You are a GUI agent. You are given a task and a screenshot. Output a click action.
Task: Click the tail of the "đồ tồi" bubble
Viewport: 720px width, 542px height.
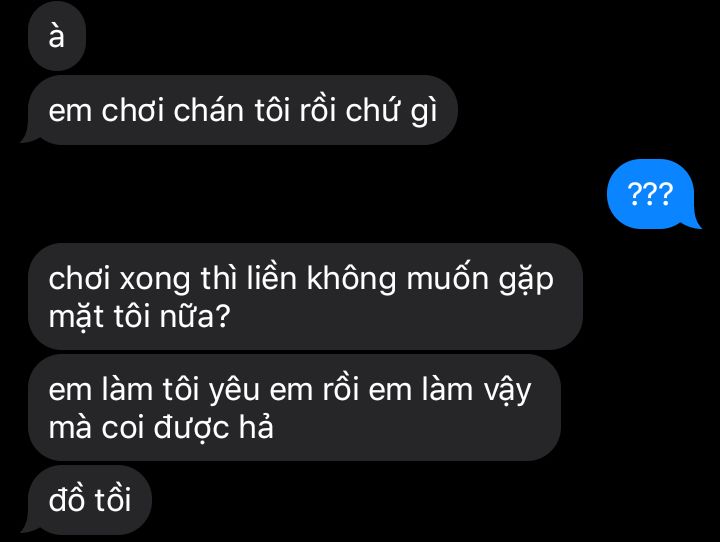coord(28,528)
